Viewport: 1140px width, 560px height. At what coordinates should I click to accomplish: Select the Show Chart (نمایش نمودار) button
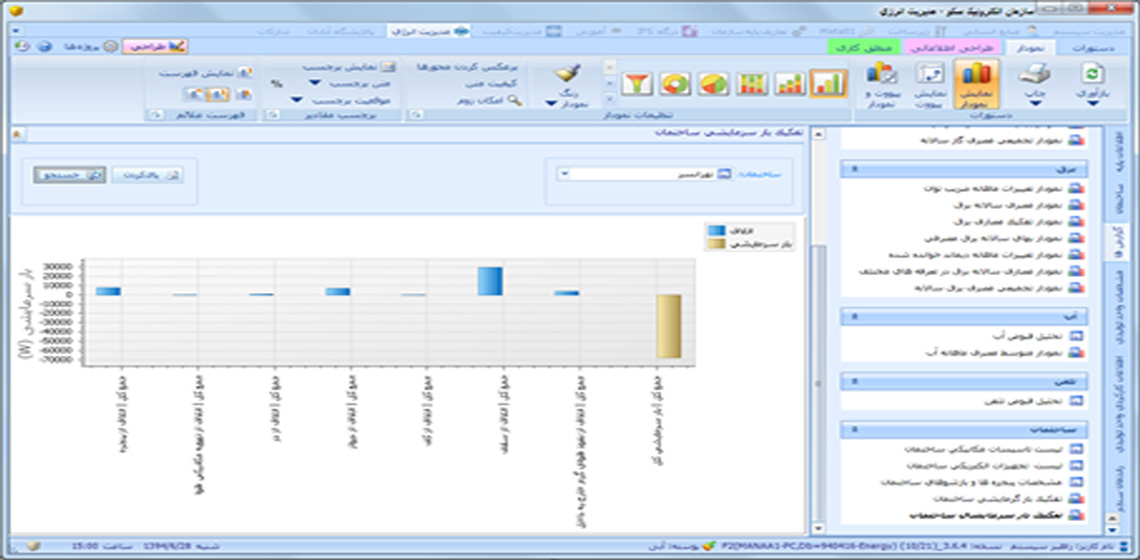(x=978, y=82)
